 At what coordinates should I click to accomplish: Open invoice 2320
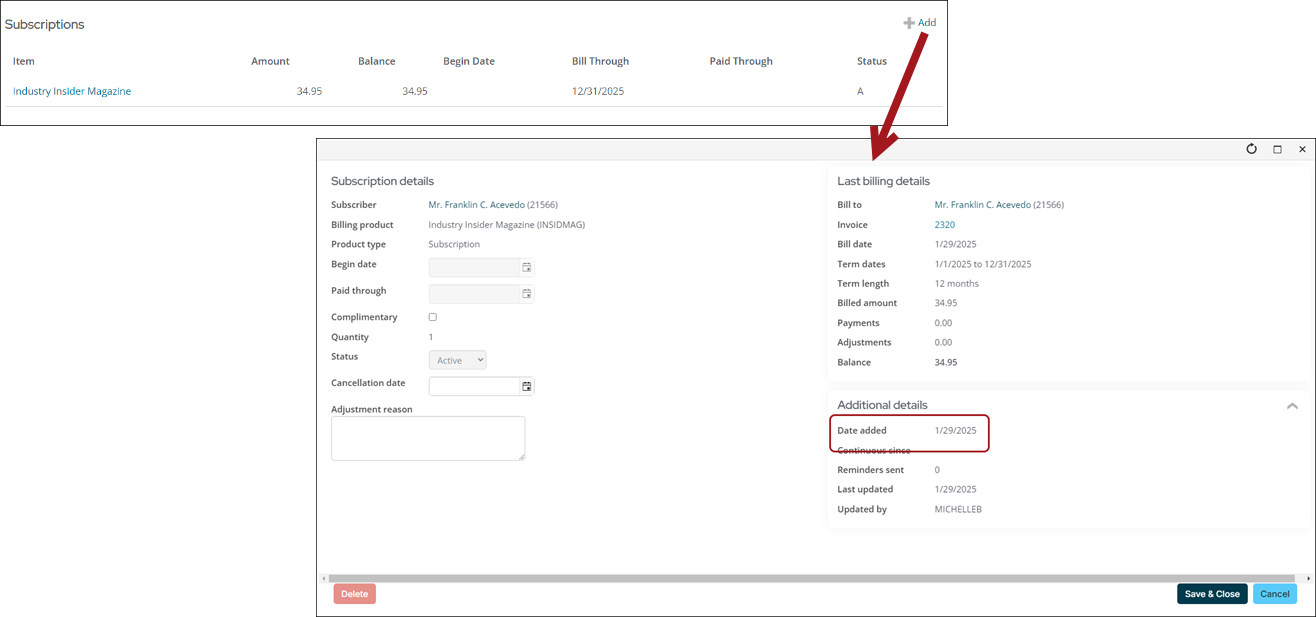[x=944, y=225]
